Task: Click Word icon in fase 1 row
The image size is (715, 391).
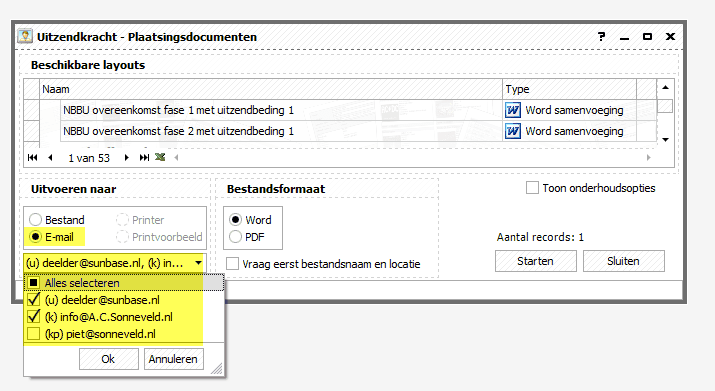Action: tap(513, 110)
